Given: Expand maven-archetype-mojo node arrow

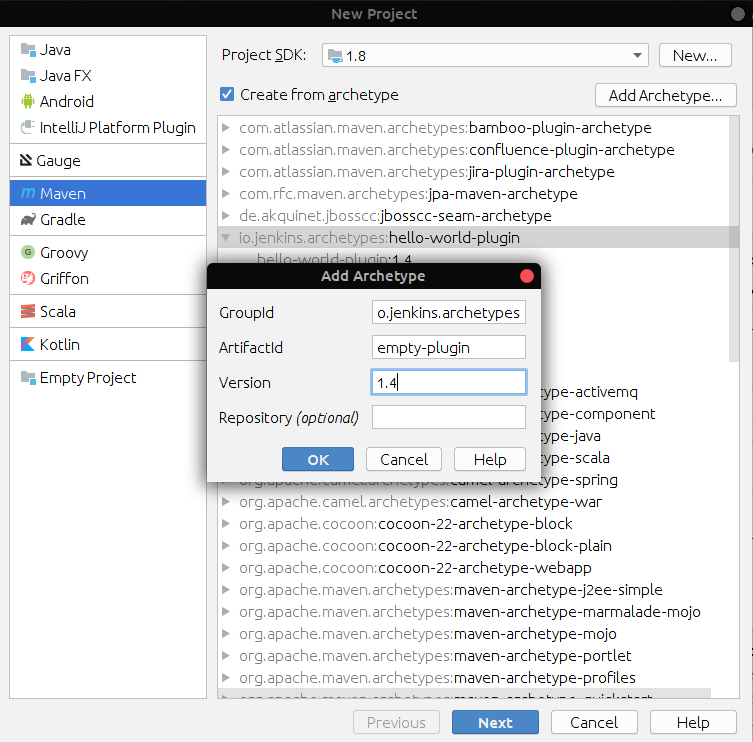Looking at the screenshot, I should tap(225, 634).
